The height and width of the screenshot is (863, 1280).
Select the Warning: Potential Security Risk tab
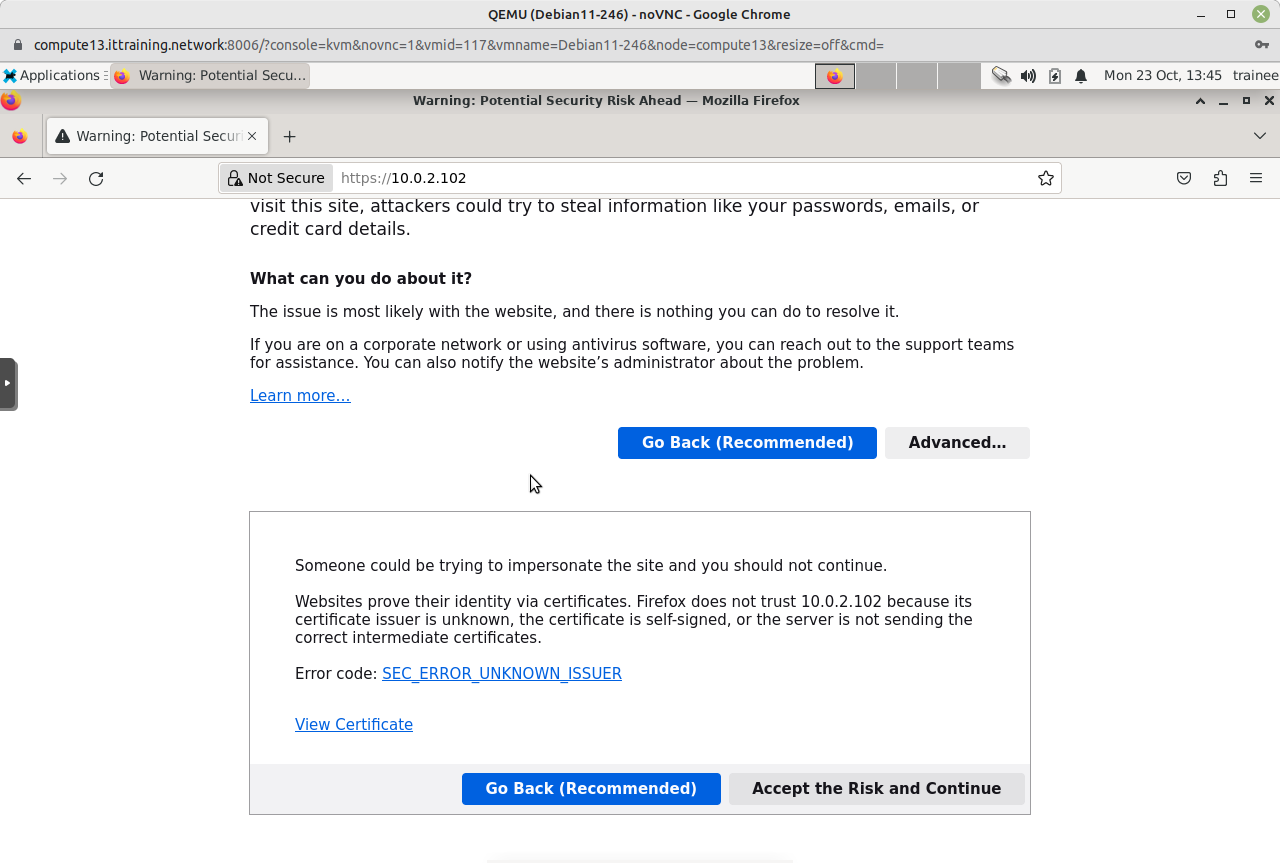click(157, 136)
